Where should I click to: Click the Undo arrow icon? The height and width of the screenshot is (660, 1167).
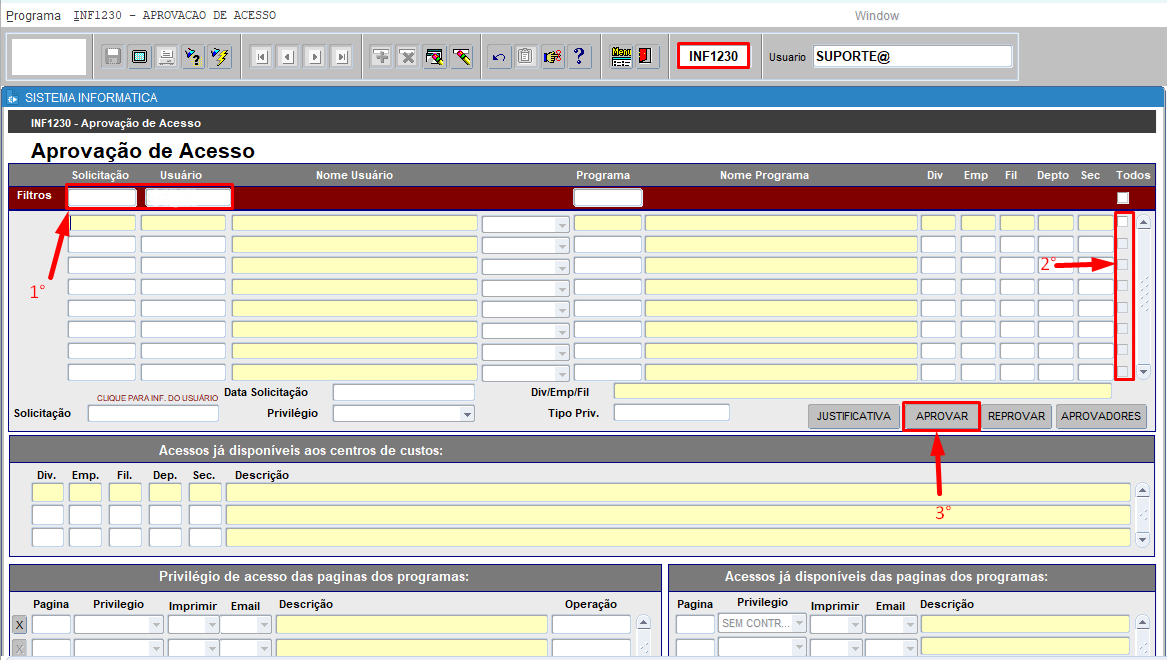coord(499,57)
